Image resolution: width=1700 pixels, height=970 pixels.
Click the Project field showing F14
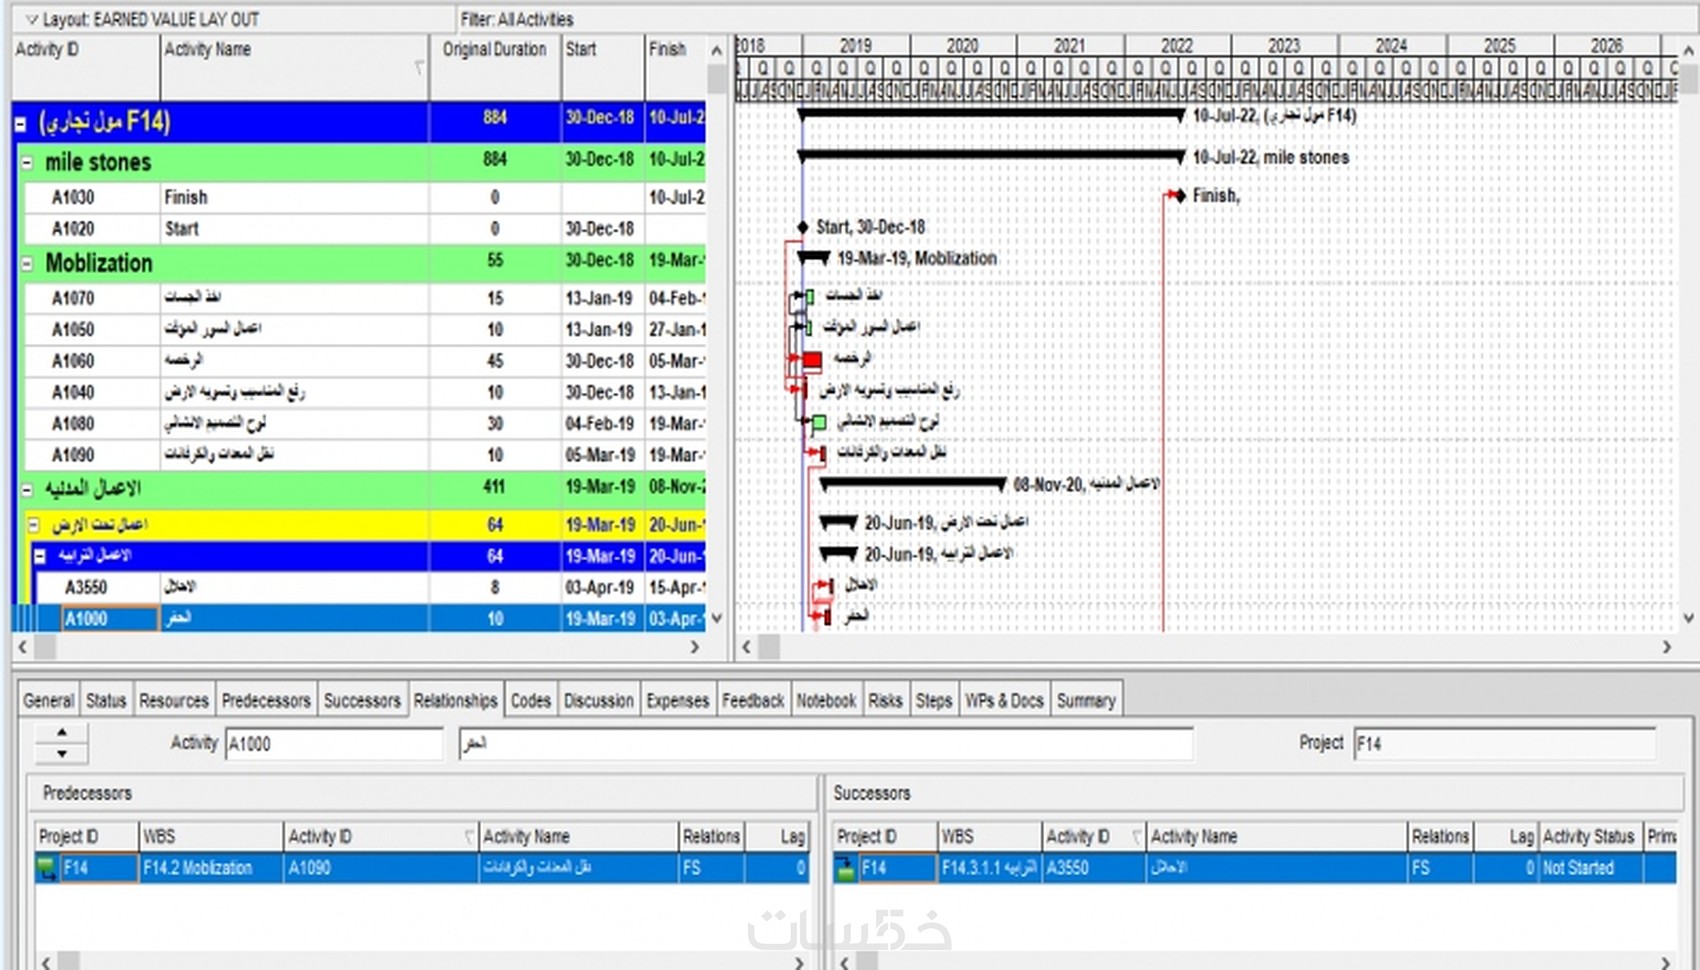[x=1505, y=744]
